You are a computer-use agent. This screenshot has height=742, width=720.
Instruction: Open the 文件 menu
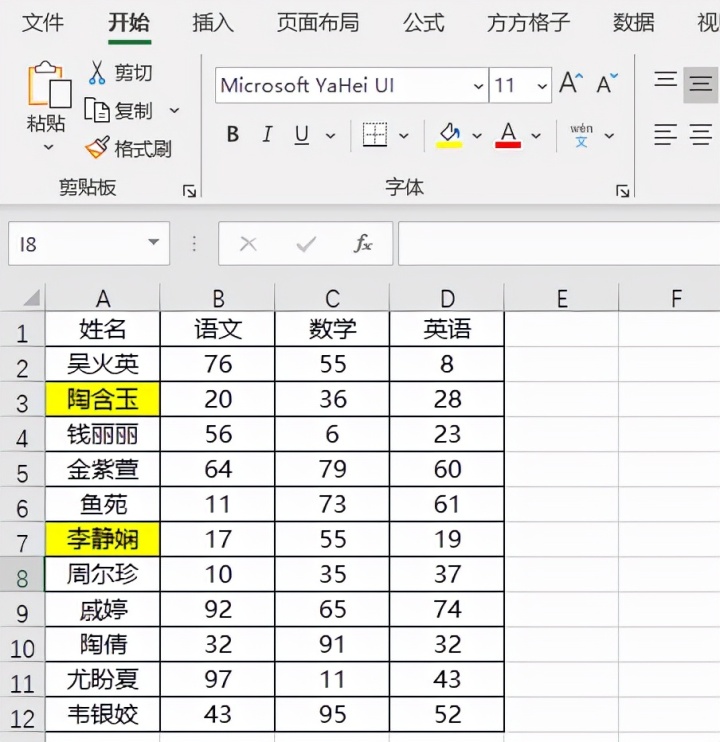[x=43, y=23]
